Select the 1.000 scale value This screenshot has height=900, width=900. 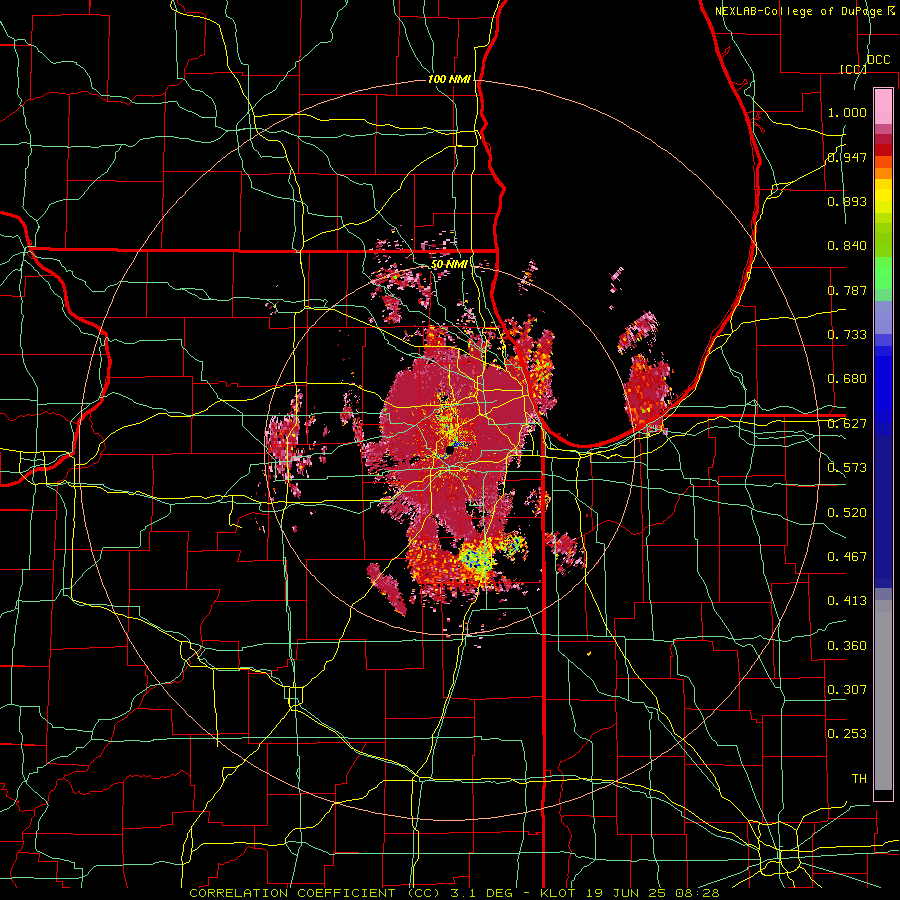point(847,112)
